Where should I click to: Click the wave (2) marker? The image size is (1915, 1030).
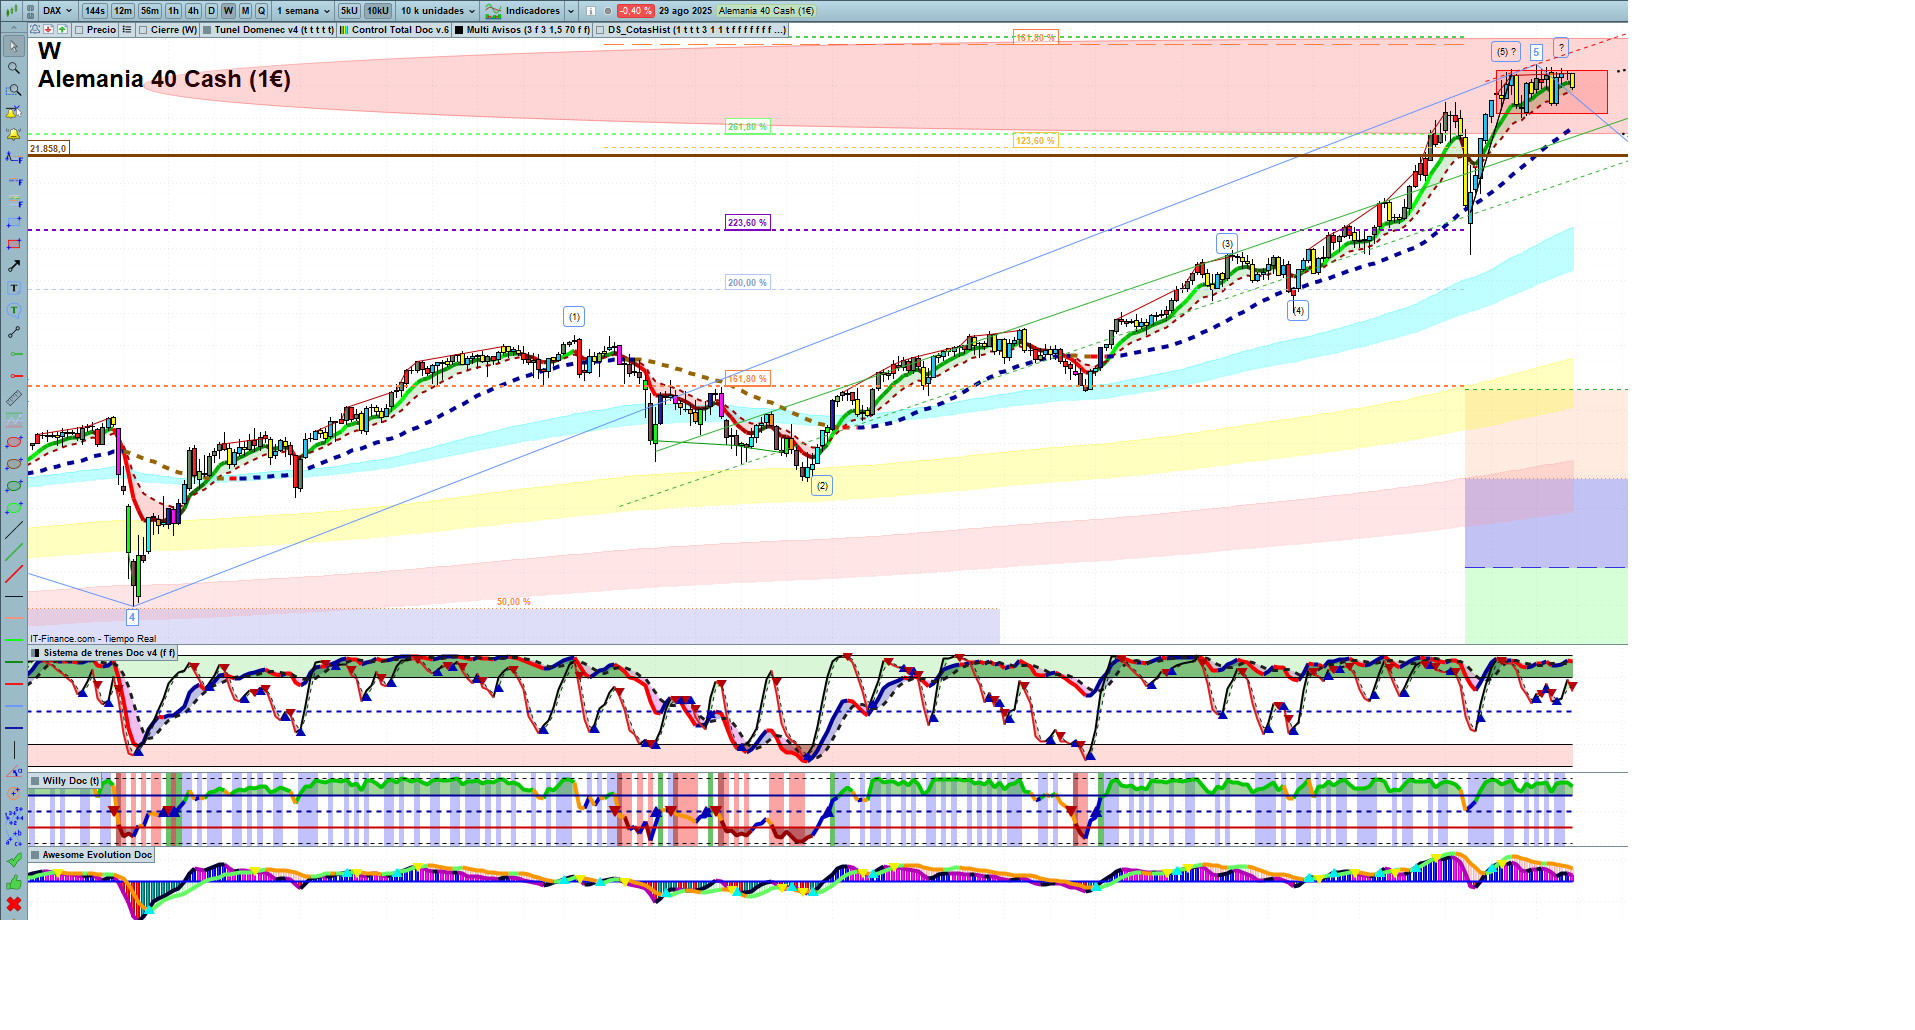pos(822,486)
